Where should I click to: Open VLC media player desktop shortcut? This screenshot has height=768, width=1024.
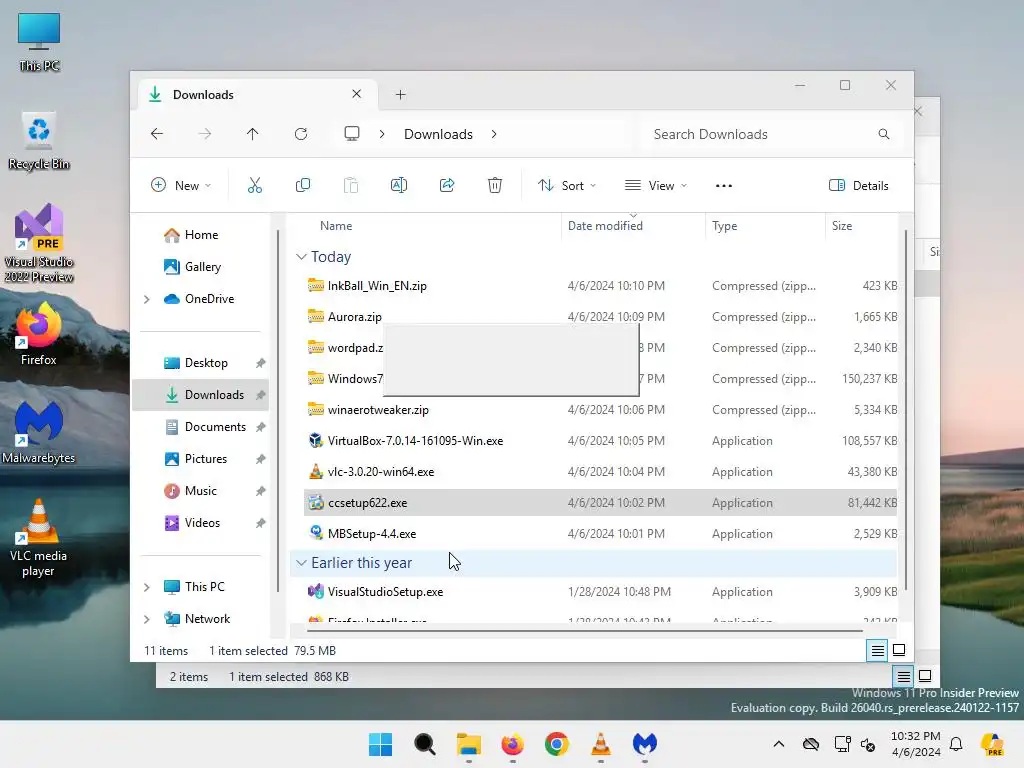39,538
